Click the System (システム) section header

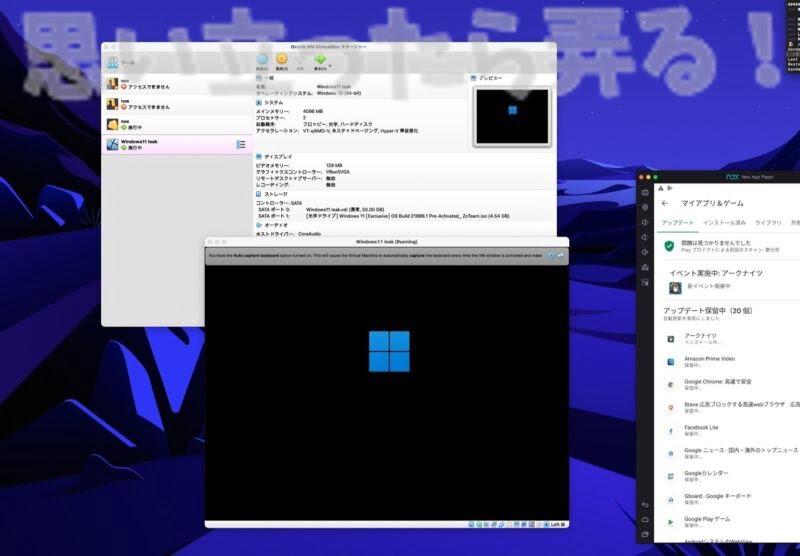[x=270, y=103]
